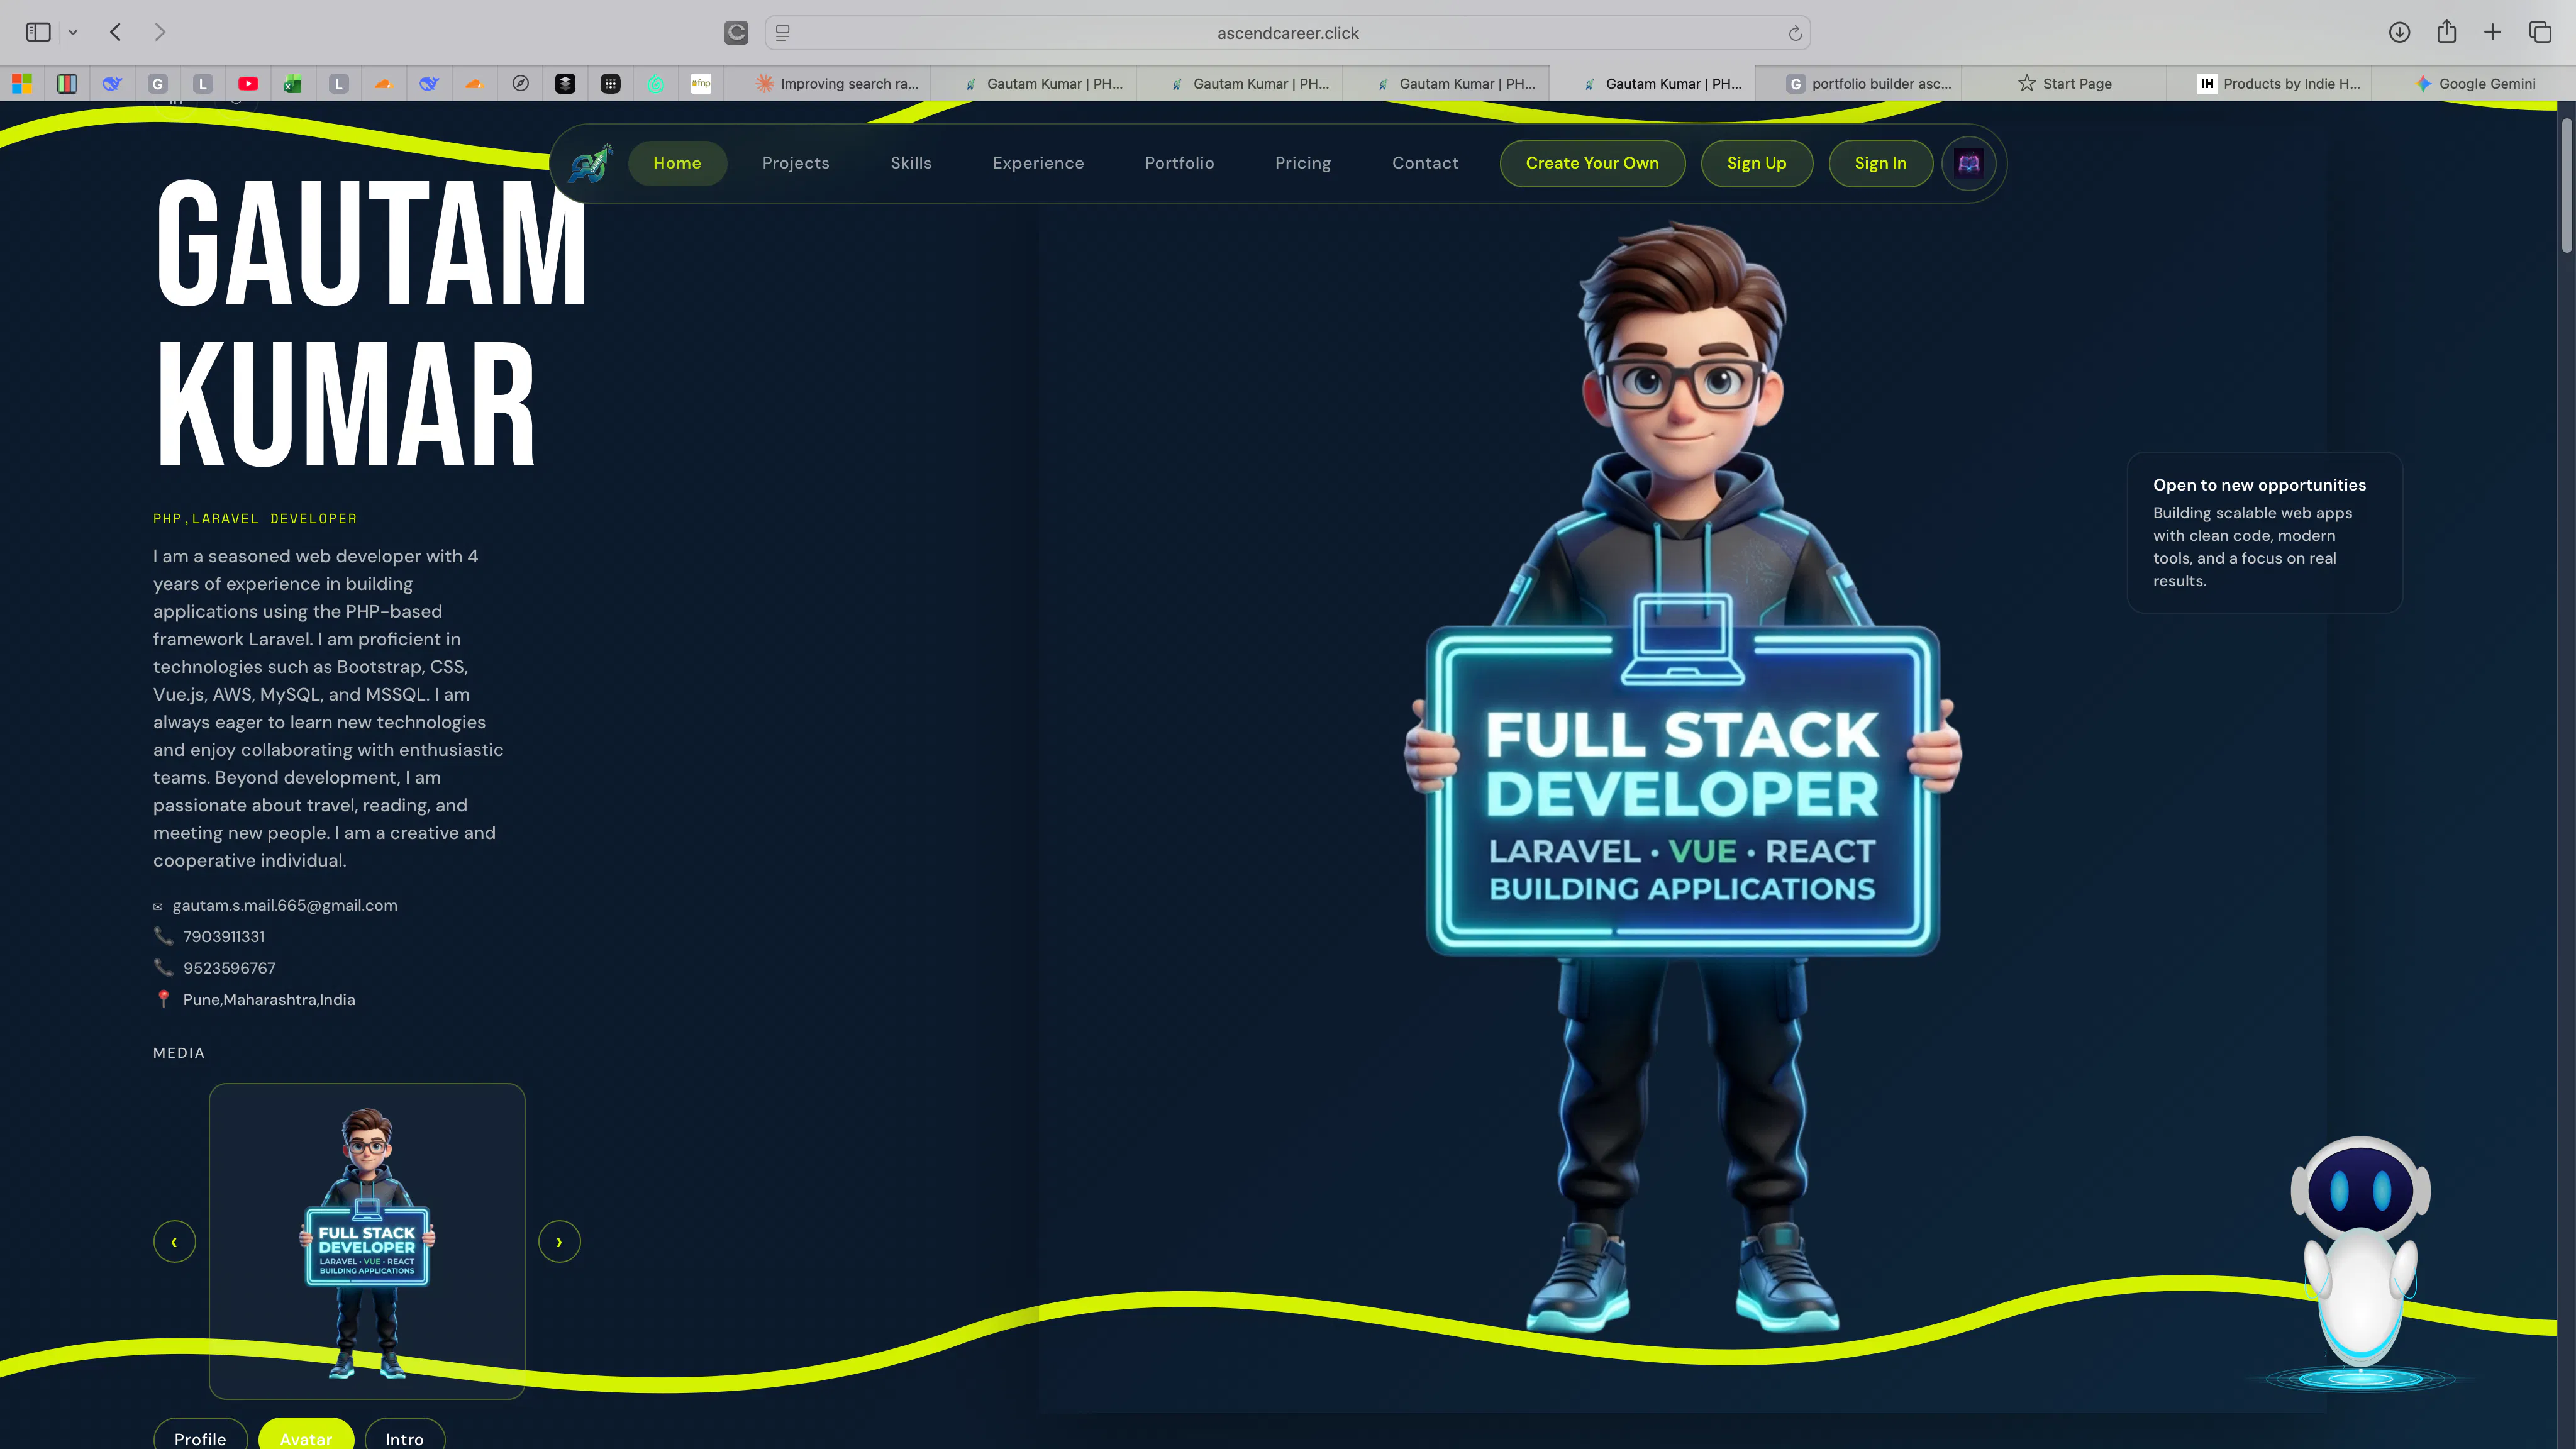Image resolution: width=2576 pixels, height=1449 pixels.
Task: Go forward to the next page
Action: point(160,33)
